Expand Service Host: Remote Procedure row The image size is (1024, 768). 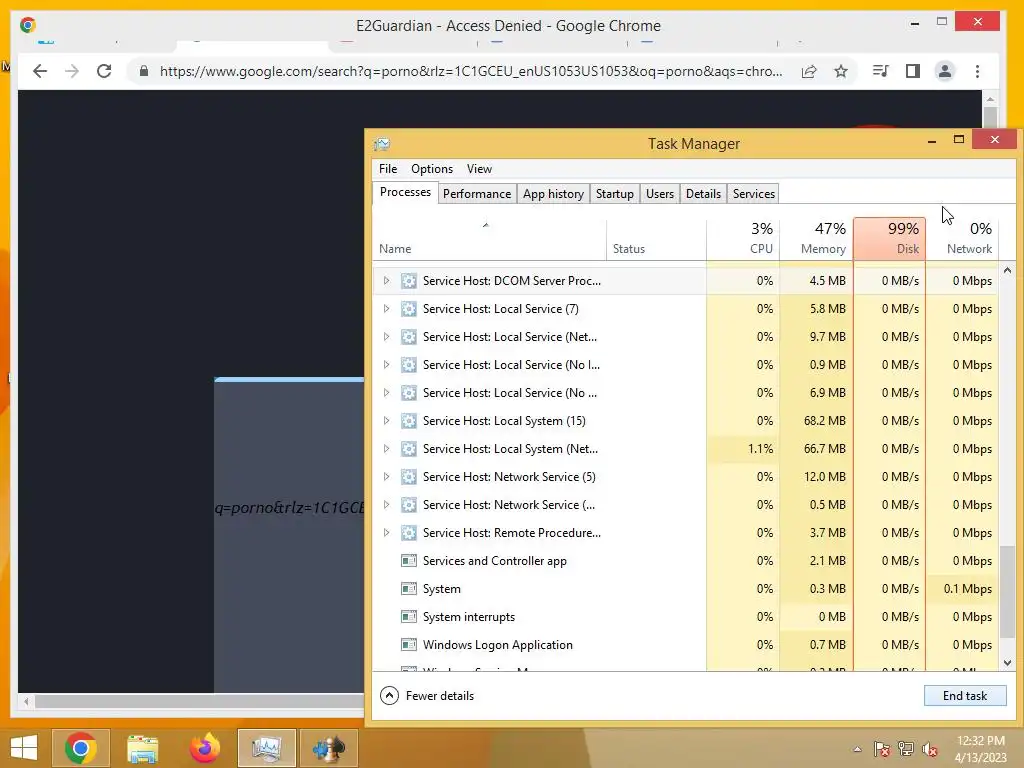pyautogui.click(x=387, y=533)
